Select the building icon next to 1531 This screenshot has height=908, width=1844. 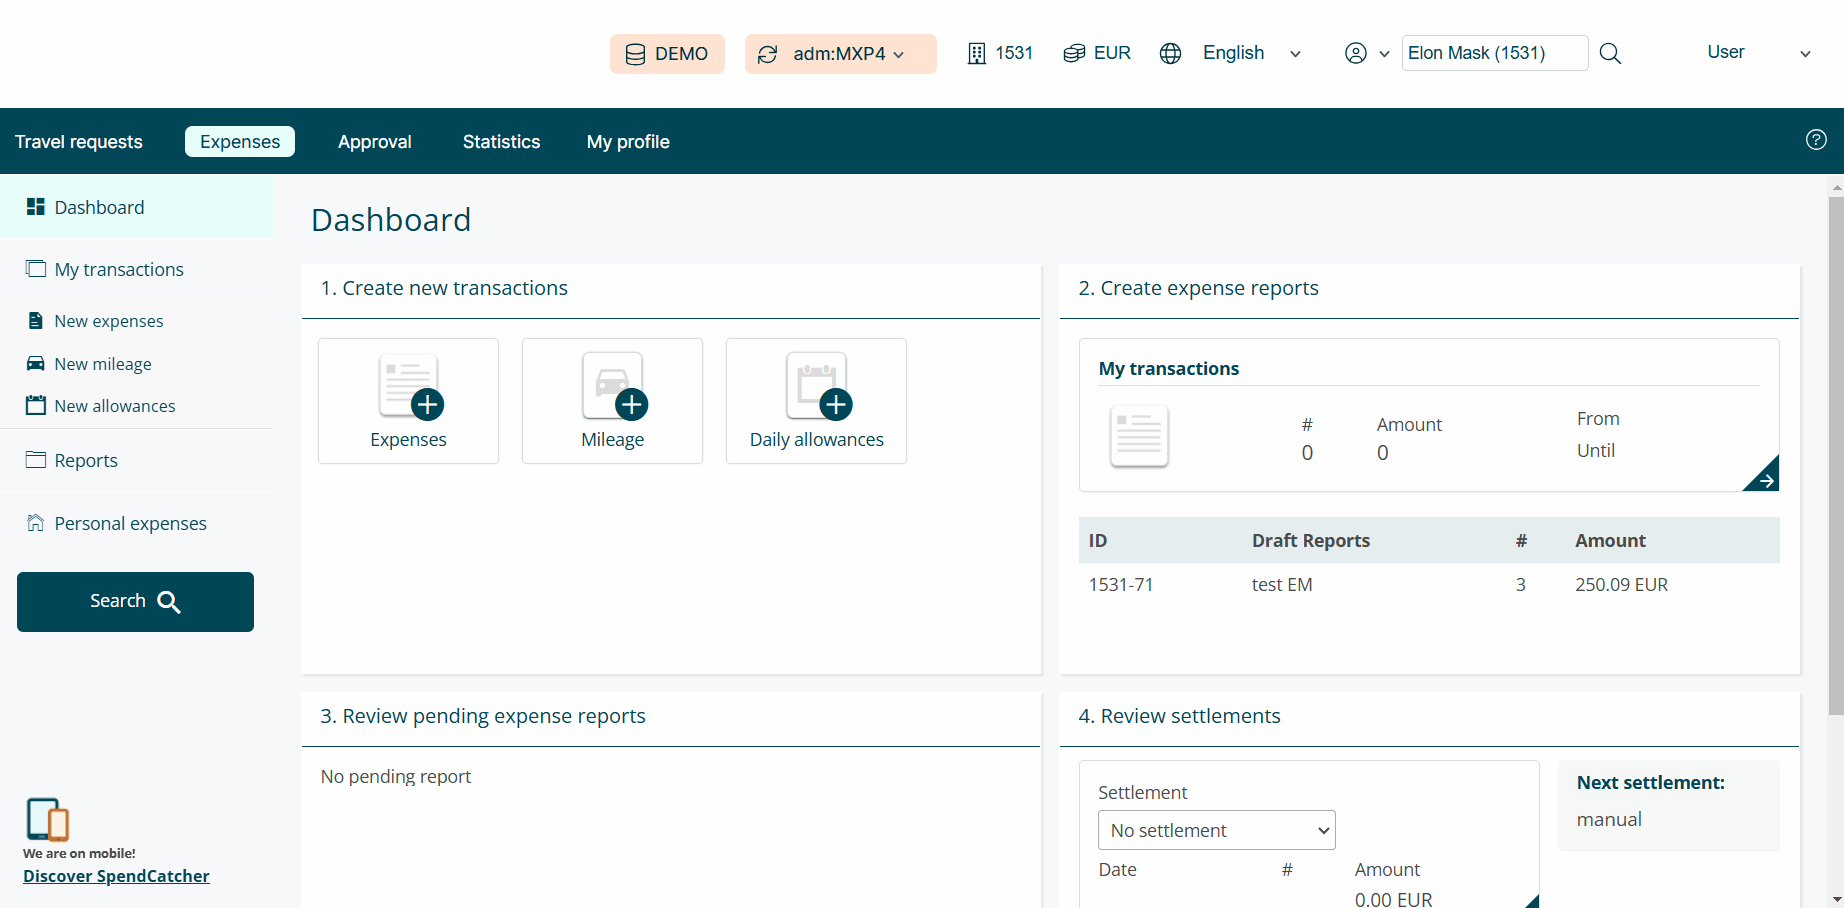976,53
